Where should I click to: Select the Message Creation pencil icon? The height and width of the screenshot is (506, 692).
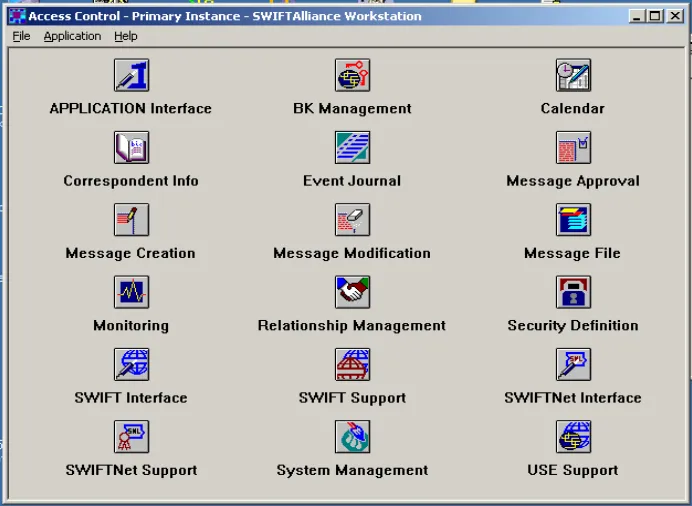point(132,220)
